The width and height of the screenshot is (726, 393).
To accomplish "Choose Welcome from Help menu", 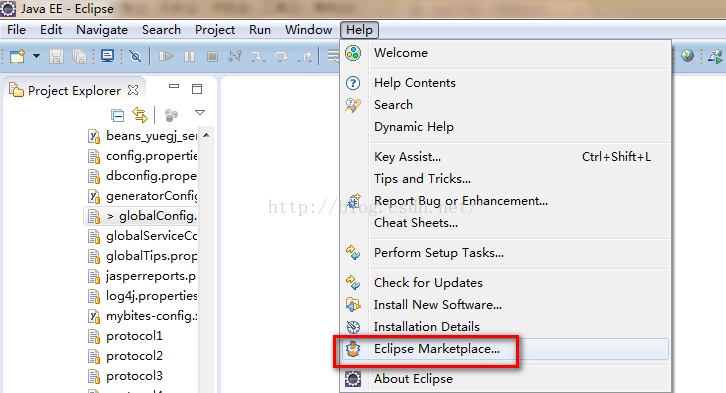I will pyautogui.click(x=506, y=53).
